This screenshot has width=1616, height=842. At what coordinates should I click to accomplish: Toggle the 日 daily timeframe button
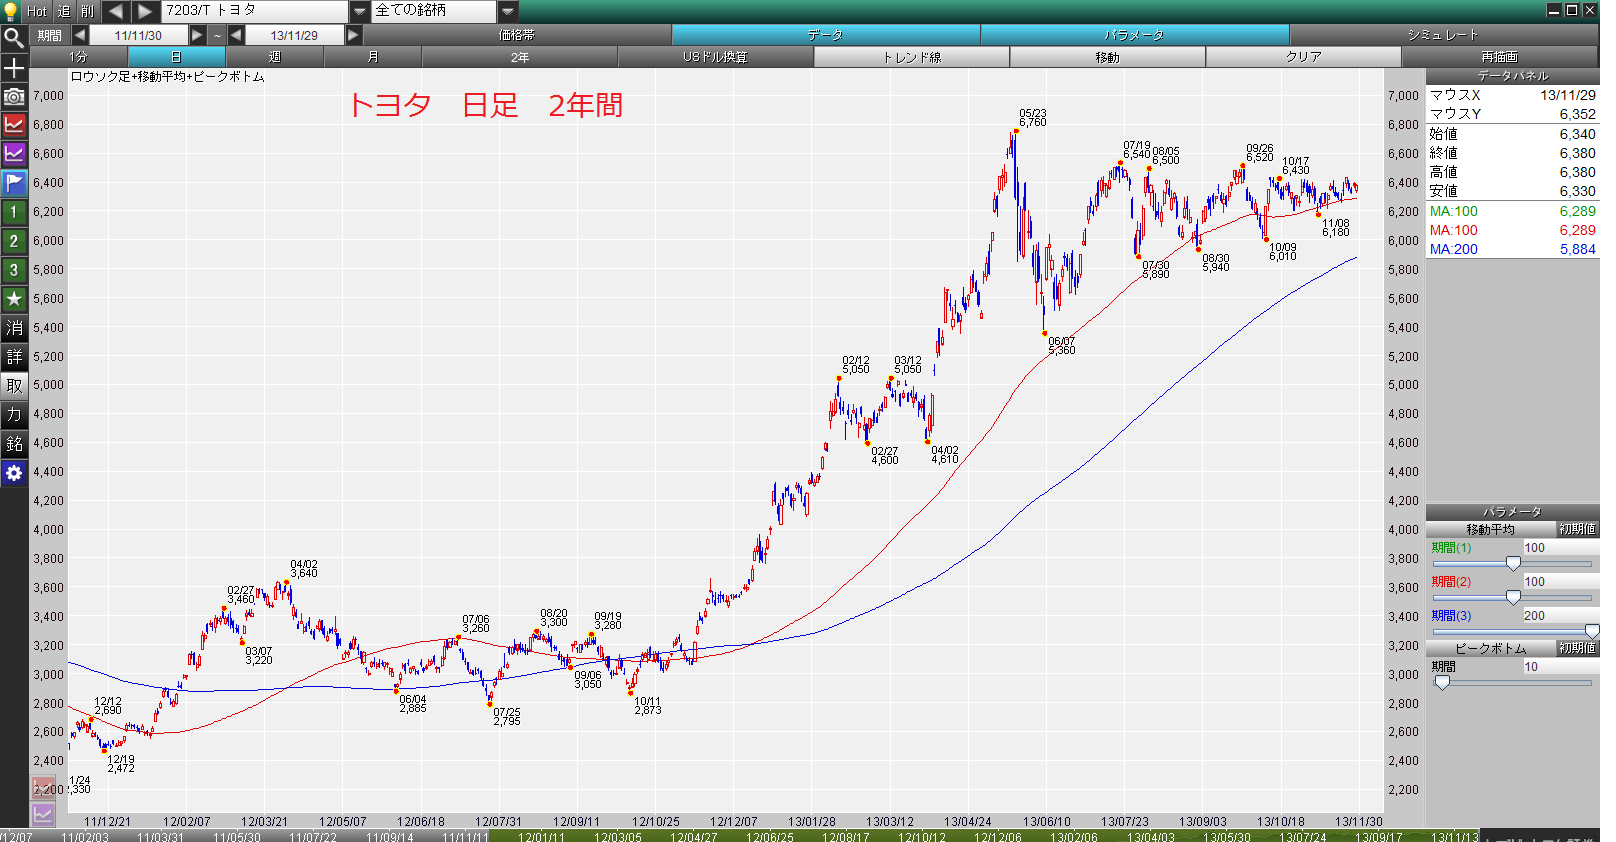177,57
